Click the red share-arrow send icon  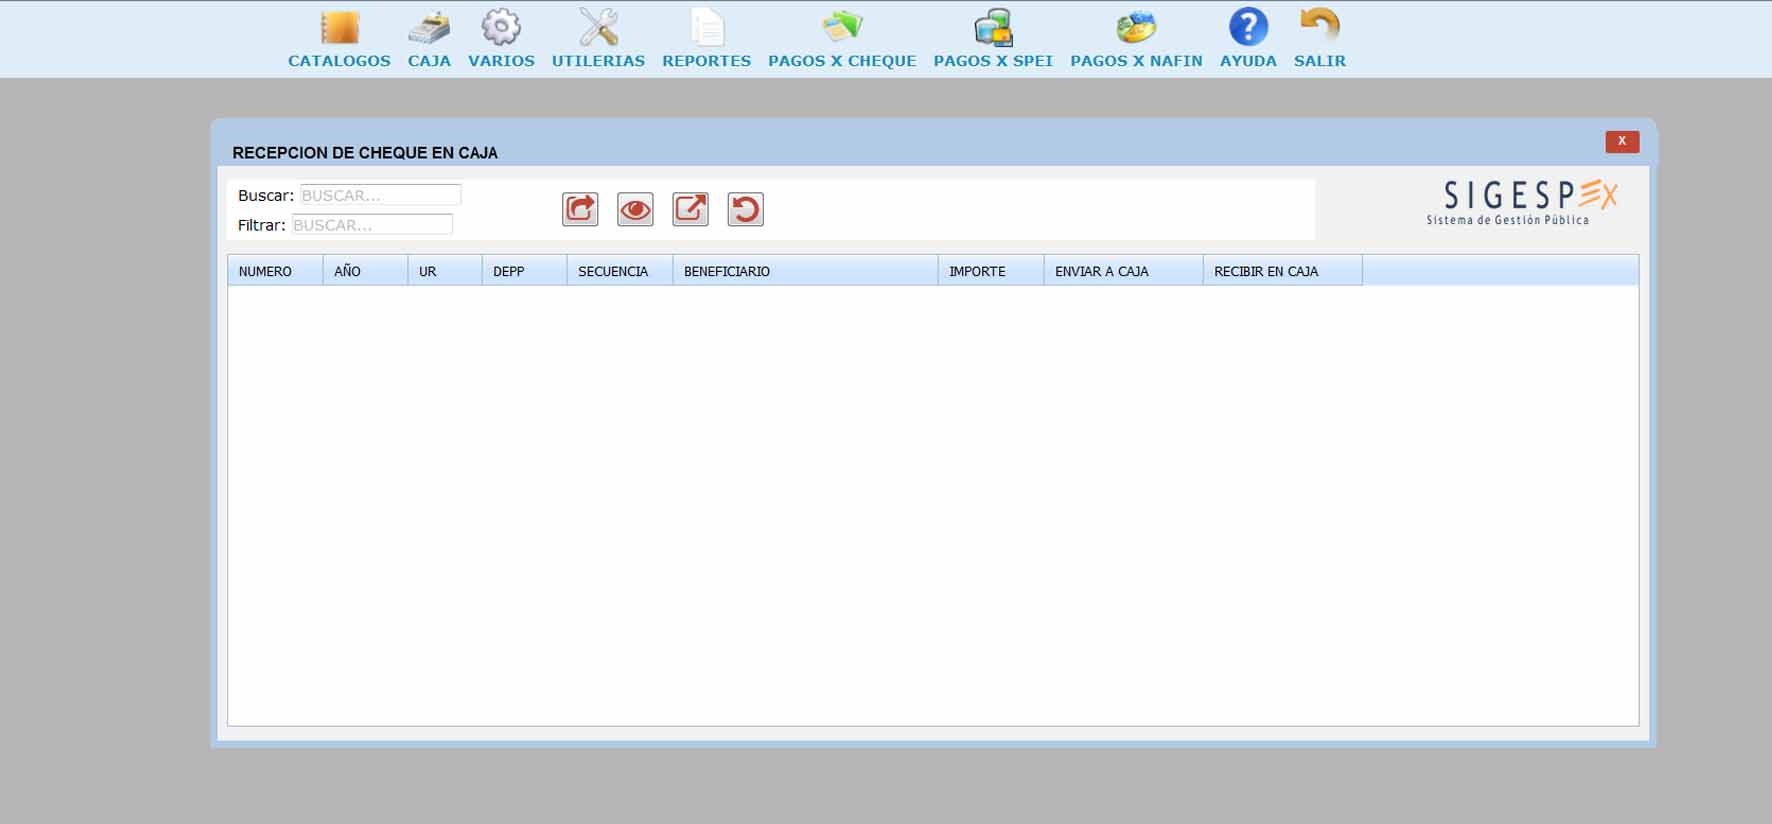pos(580,209)
